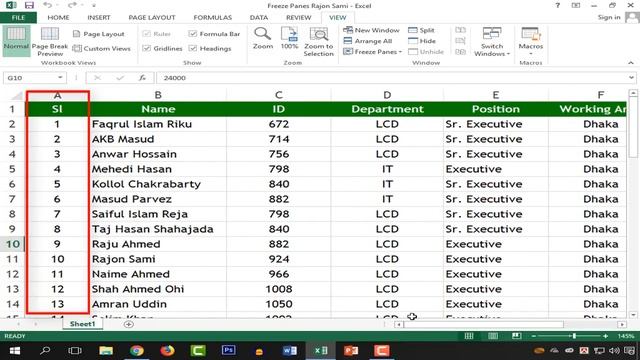Launch Firefox from the taskbar
Image resolution: width=640 pixels, height=360 pixels.
(x=167, y=350)
